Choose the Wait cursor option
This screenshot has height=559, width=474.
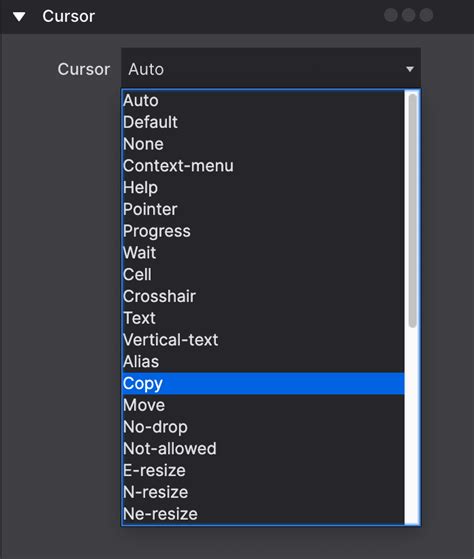pos(263,253)
